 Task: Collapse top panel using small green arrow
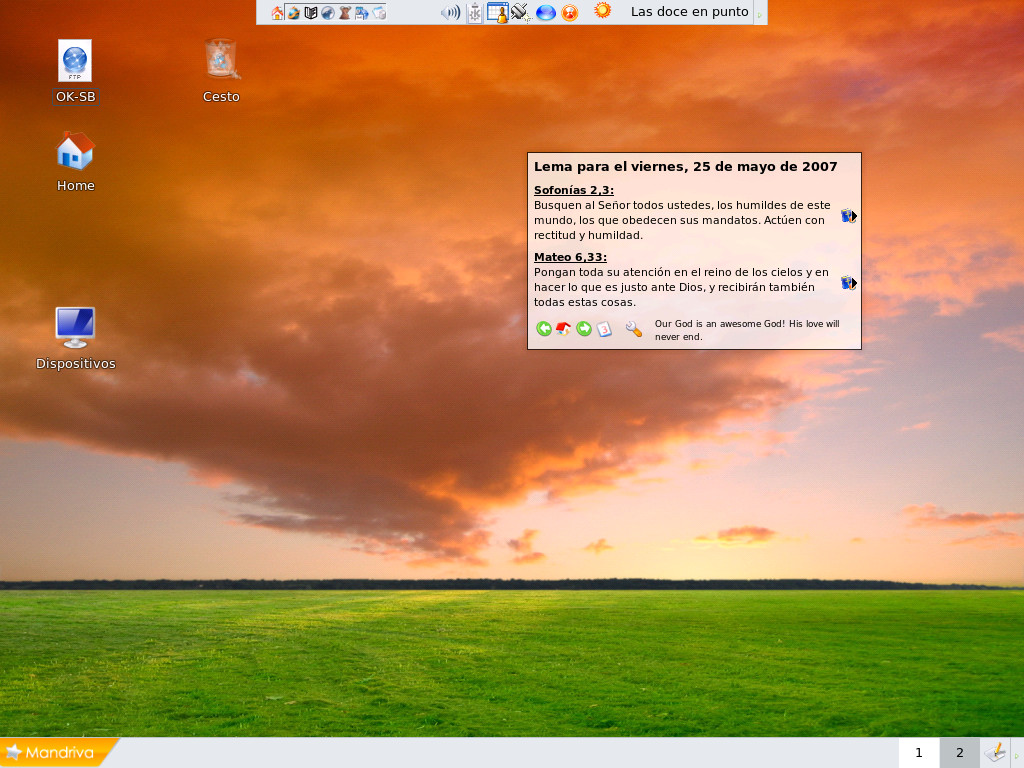click(x=760, y=13)
